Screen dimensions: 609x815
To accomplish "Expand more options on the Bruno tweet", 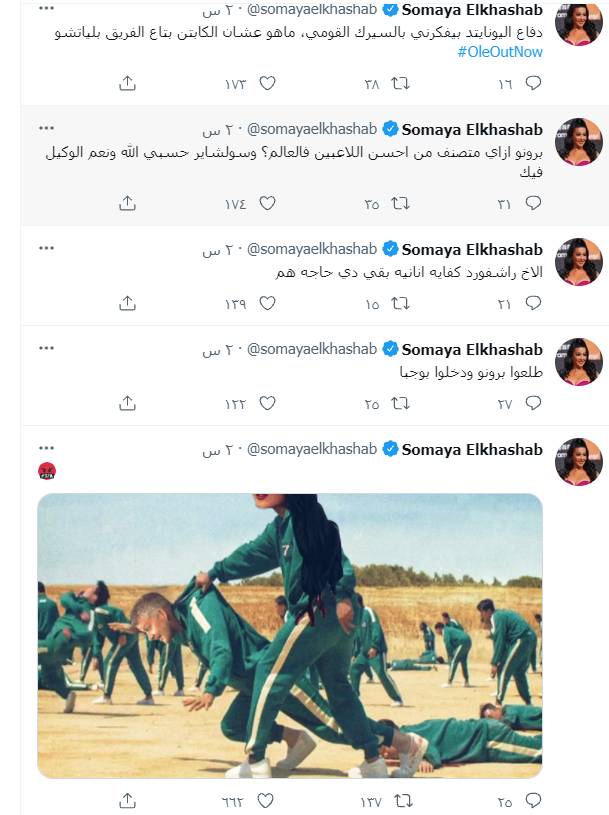I will pos(46,129).
